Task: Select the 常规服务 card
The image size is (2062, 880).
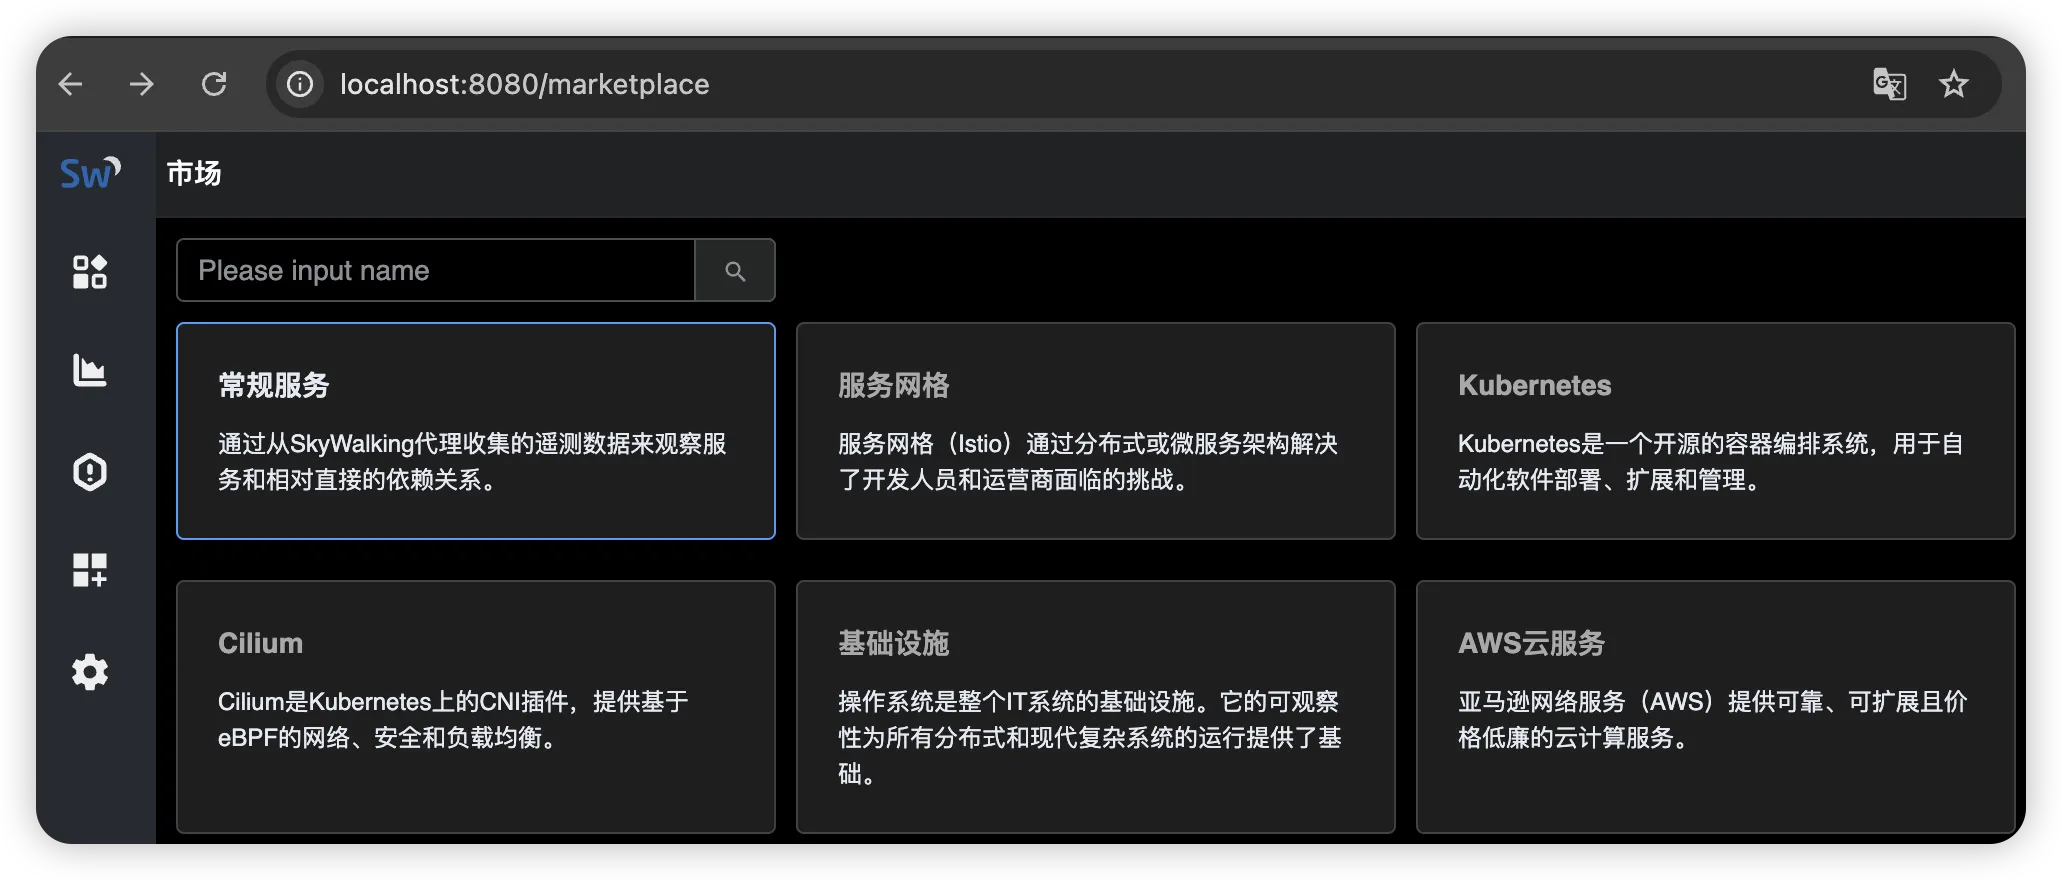Action: pos(476,431)
